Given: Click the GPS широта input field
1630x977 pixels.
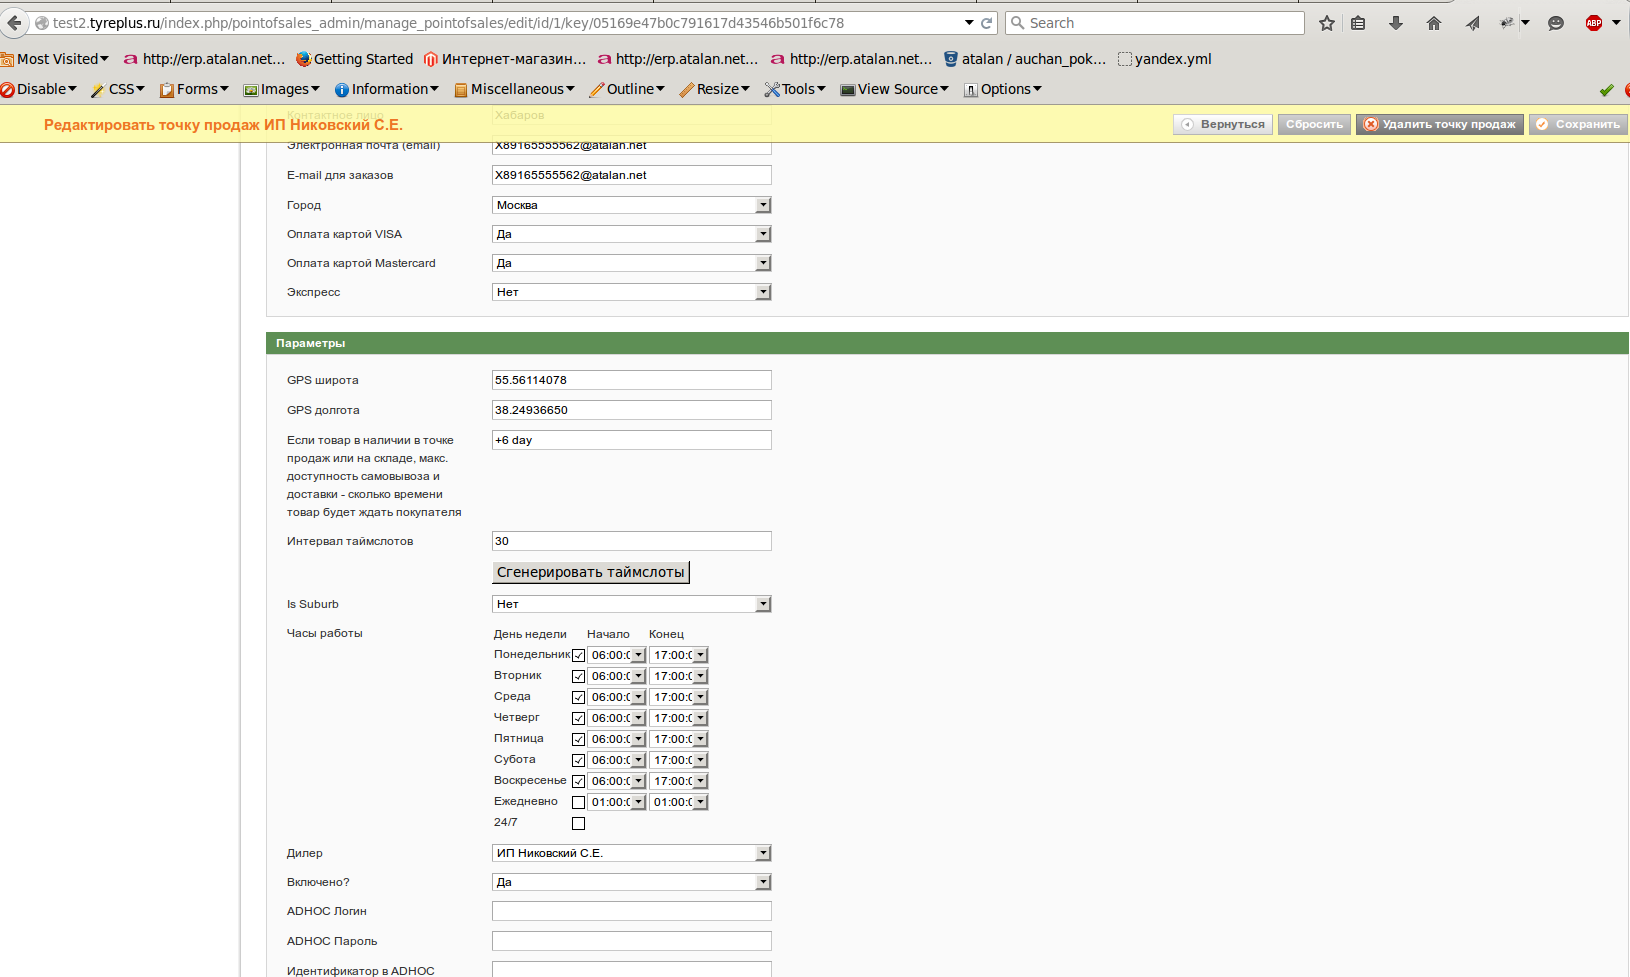Looking at the screenshot, I should click(632, 380).
